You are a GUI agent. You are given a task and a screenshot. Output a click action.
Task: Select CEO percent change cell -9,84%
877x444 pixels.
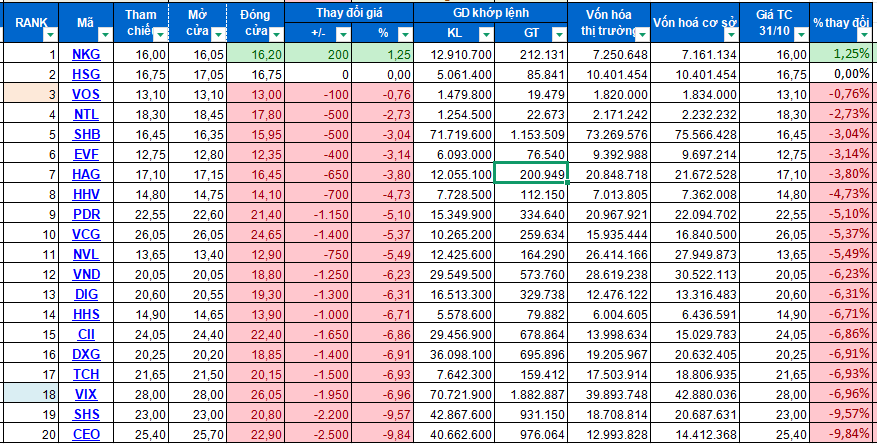(841, 434)
